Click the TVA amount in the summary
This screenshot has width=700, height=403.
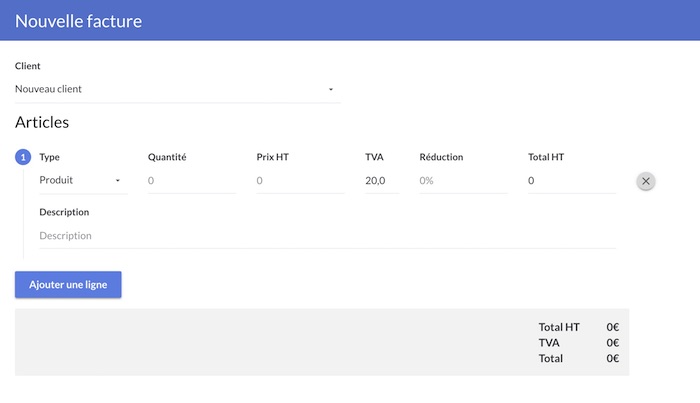click(x=612, y=342)
